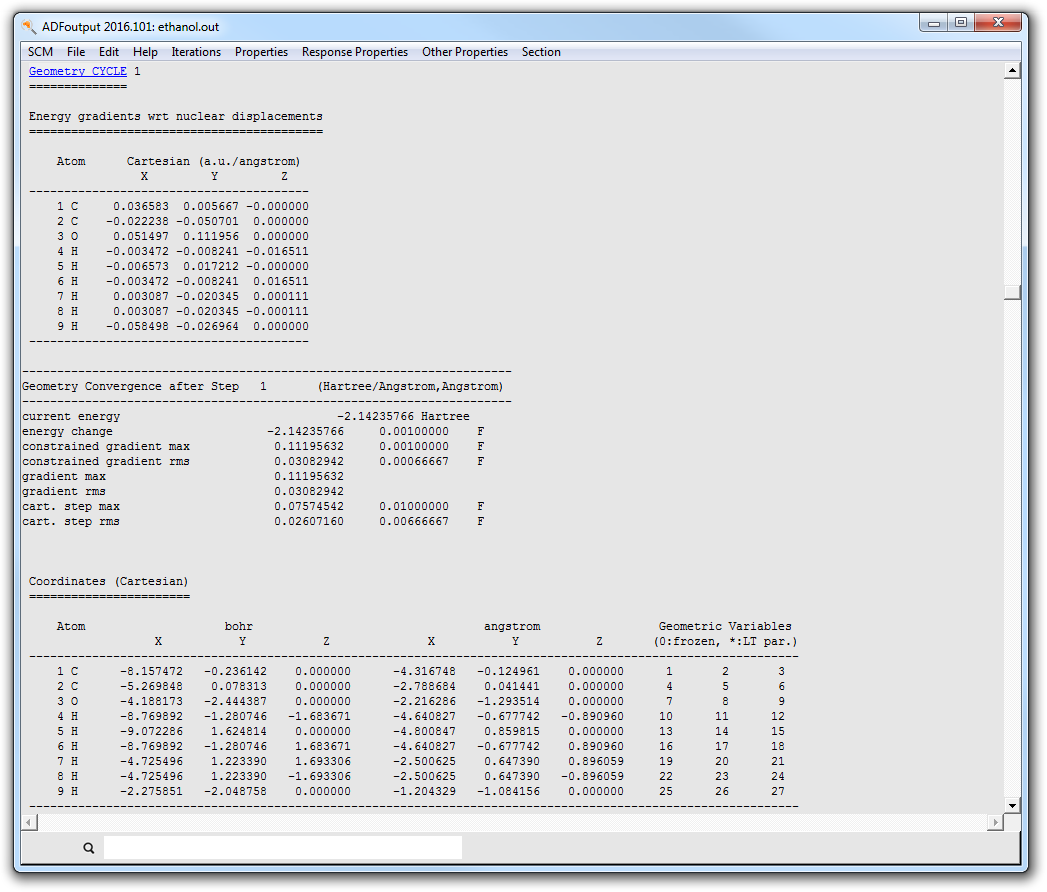Close the ADFoutput window

point(998,23)
